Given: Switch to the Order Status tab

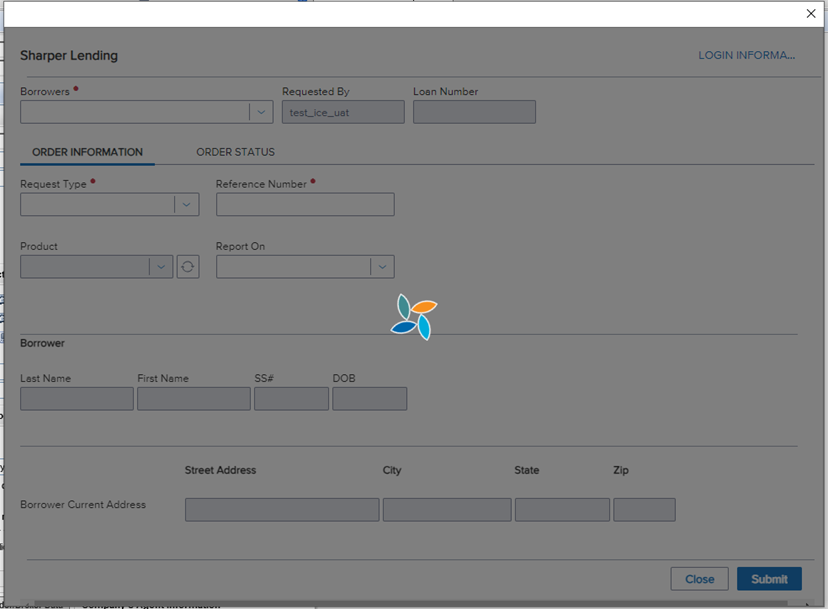Looking at the screenshot, I should [236, 152].
